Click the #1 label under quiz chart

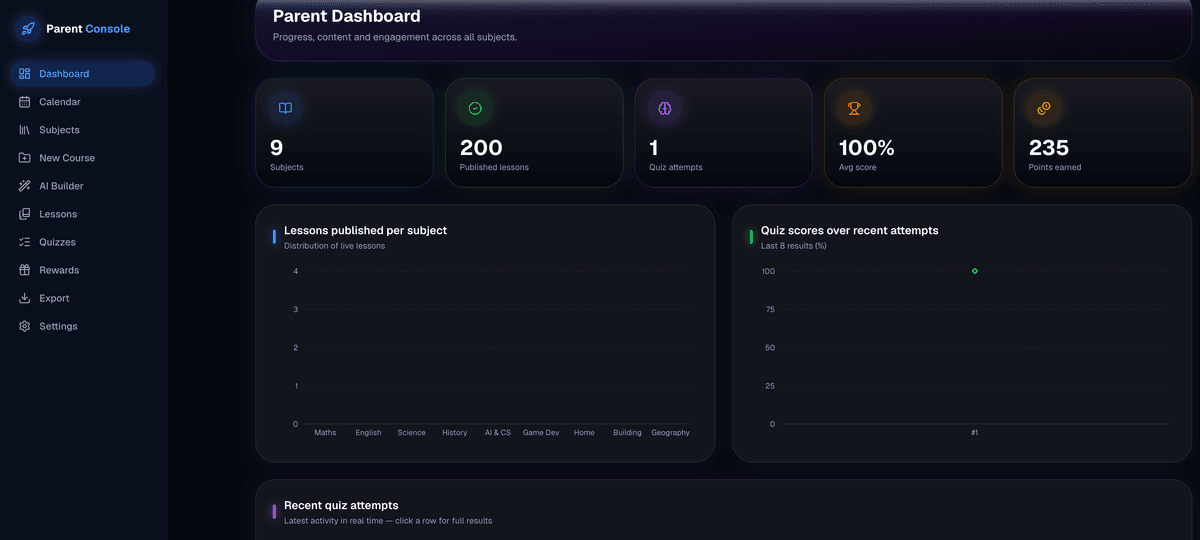(974, 433)
